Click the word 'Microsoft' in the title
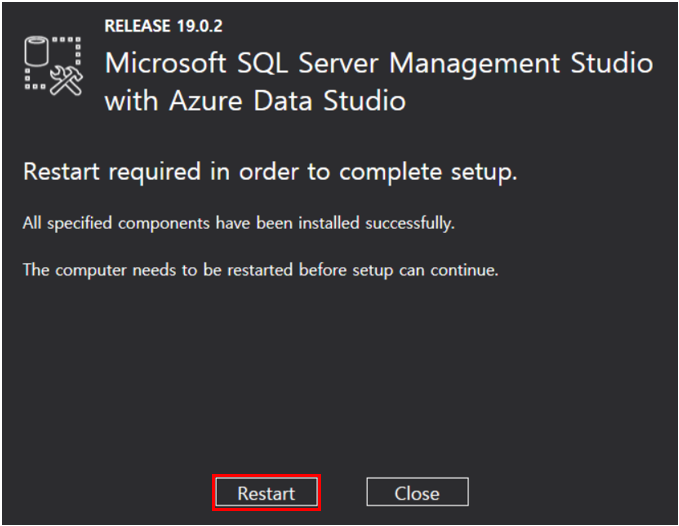679x526 pixels. pos(165,63)
